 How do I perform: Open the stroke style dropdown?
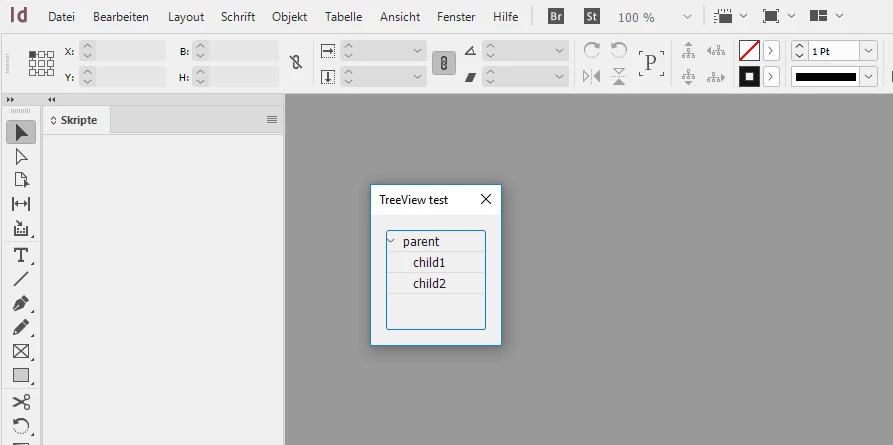[868, 76]
